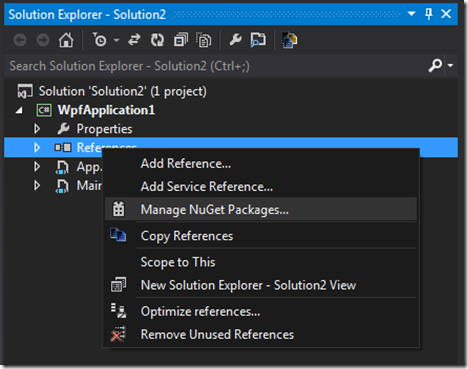468x369 pixels.
Task: Click the Pending Changes Filter clock icon
Action: coord(99,40)
